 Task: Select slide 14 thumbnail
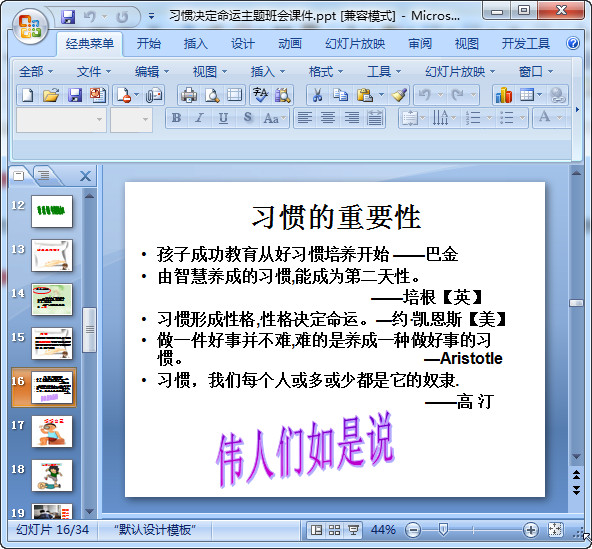coord(52,299)
